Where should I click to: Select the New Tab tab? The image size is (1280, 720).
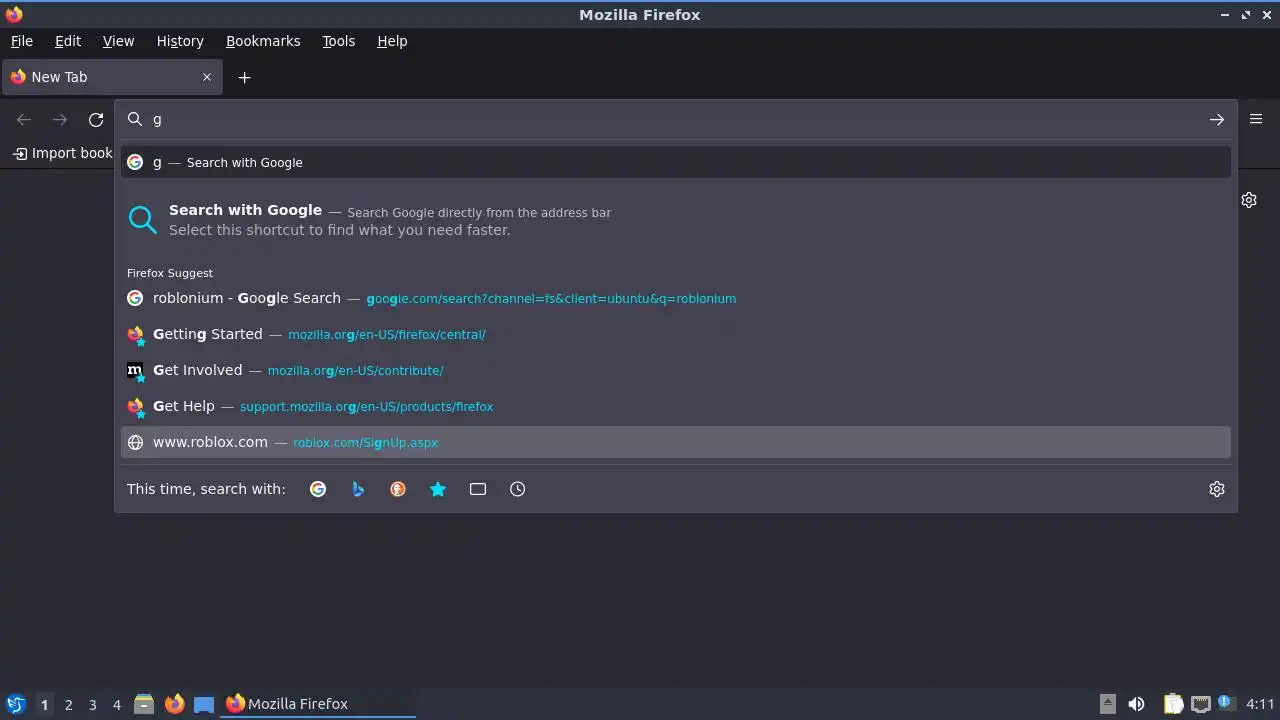pos(111,77)
